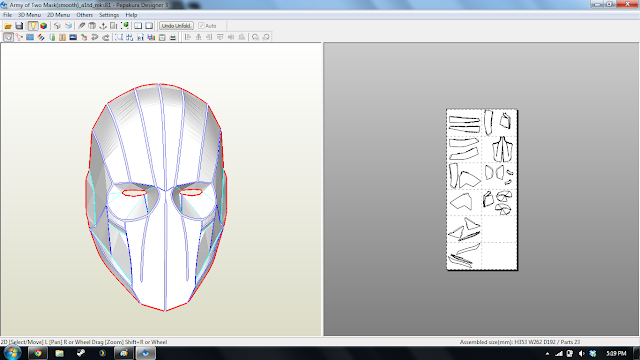Click the green cube with dotted frame icon
The width and height of the screenshot is (640, 360).
pos(125,26)
